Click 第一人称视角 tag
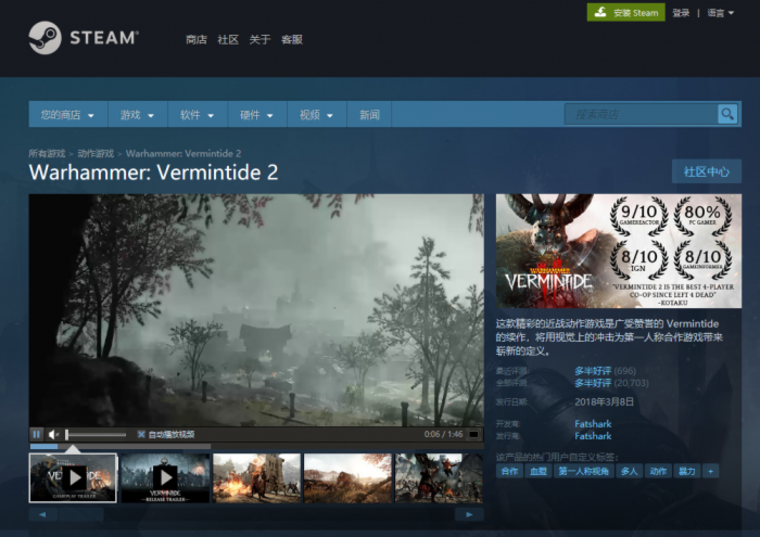 [584, 471]
